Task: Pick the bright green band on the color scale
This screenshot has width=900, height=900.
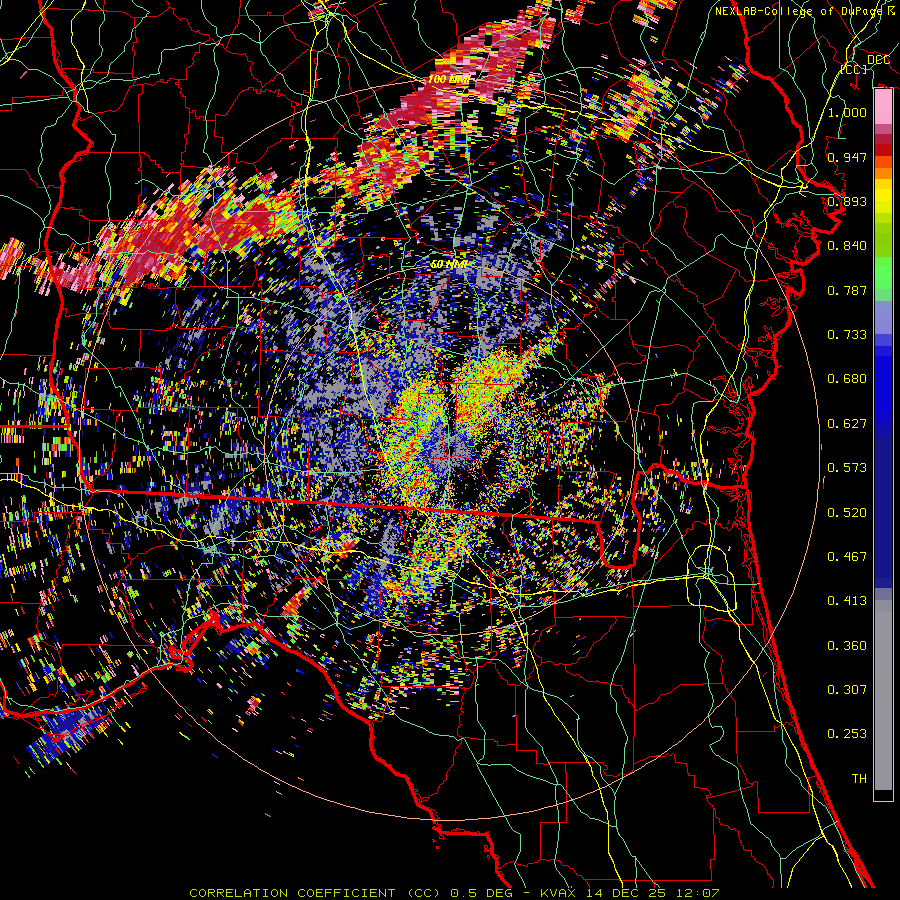Action: point(883,273)
